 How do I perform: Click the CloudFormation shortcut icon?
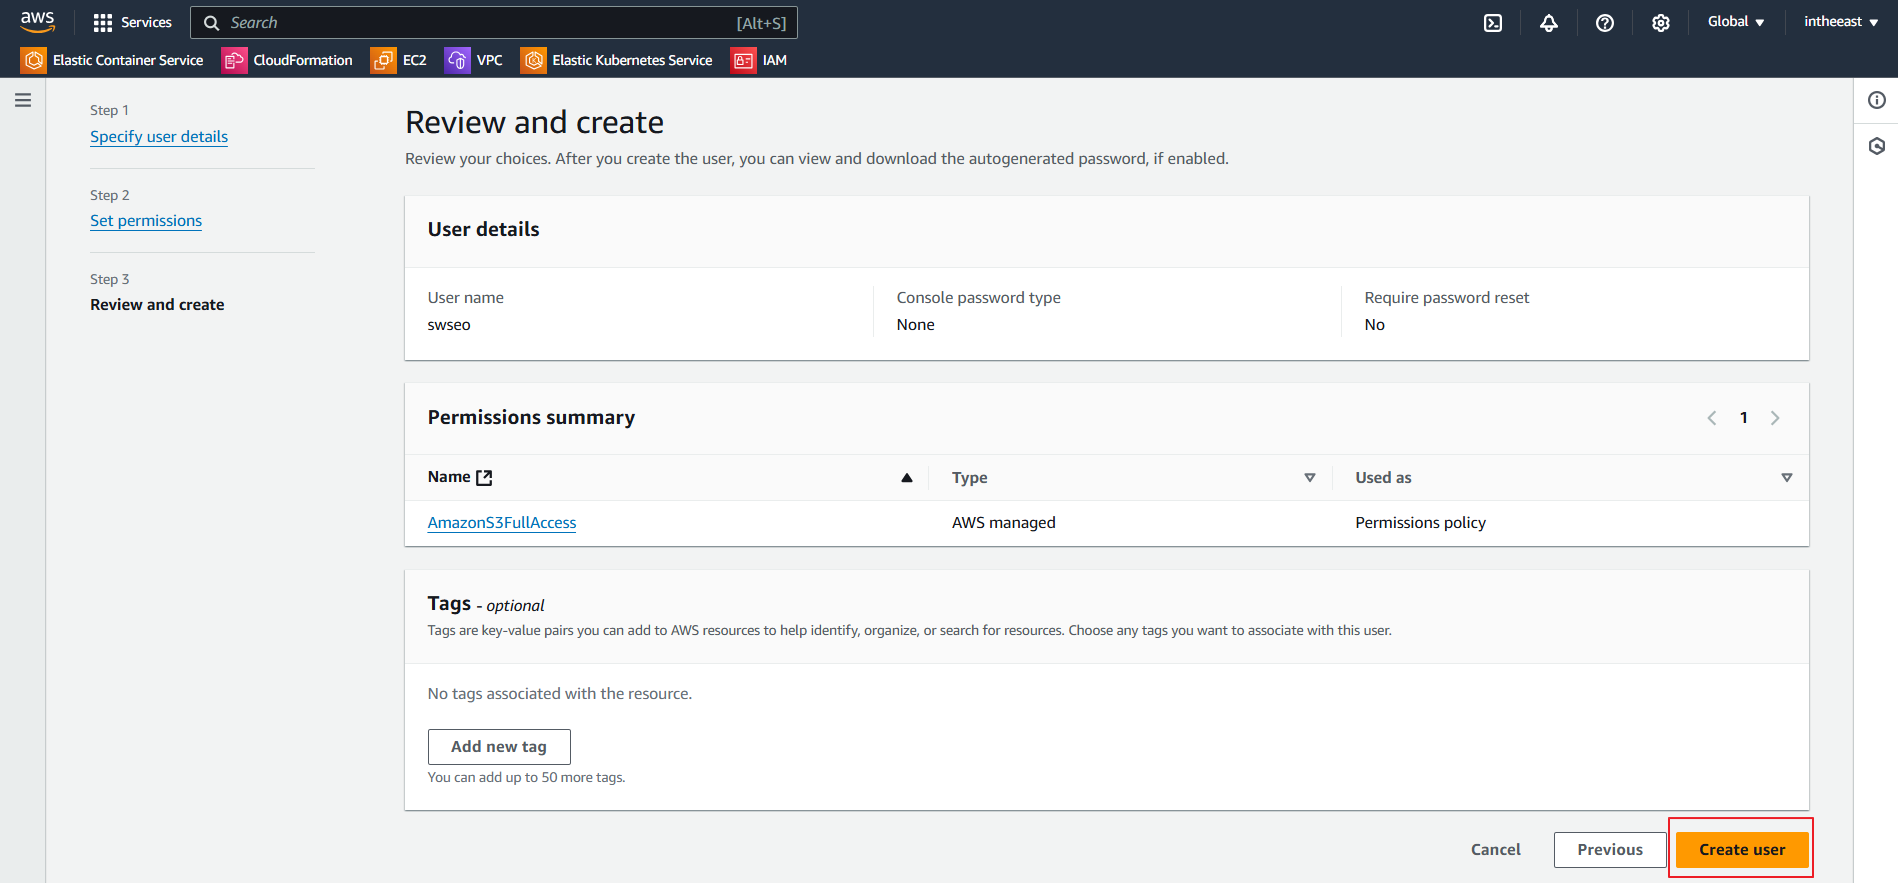tap(234, 60)
